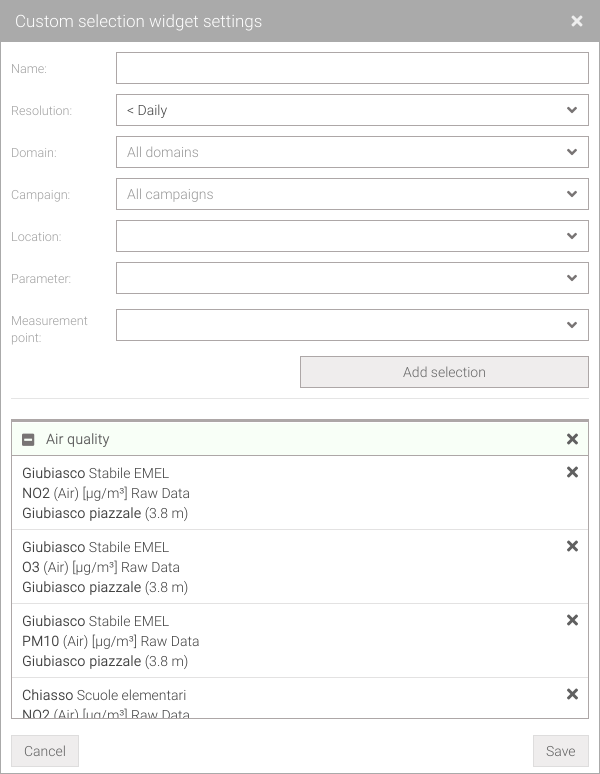Select the Air quality group title
This screenshot has width=600, height=774.
[77, 439]
